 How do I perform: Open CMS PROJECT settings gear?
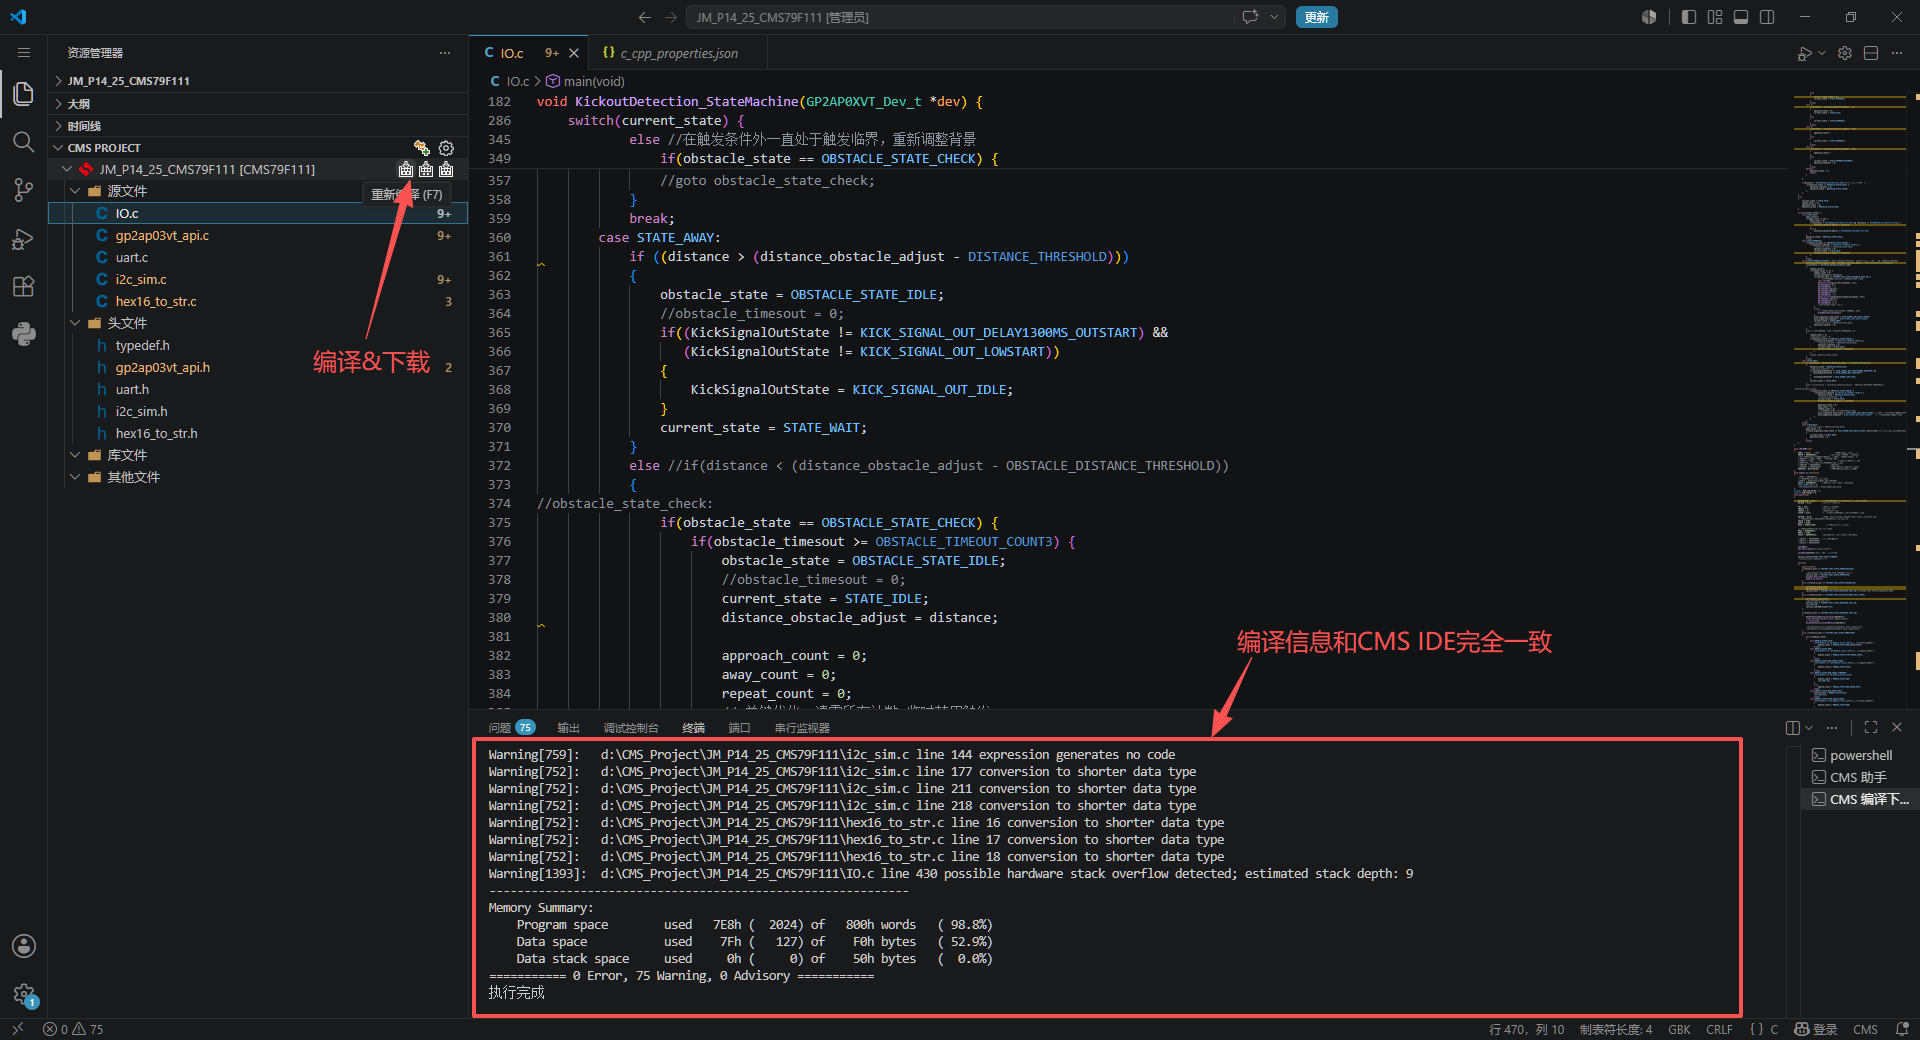[446, 148]
